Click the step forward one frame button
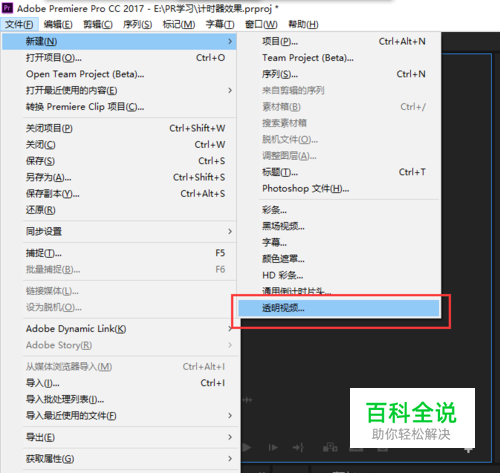The height and width of the screenshot is (473, 500). click(273, 447)
